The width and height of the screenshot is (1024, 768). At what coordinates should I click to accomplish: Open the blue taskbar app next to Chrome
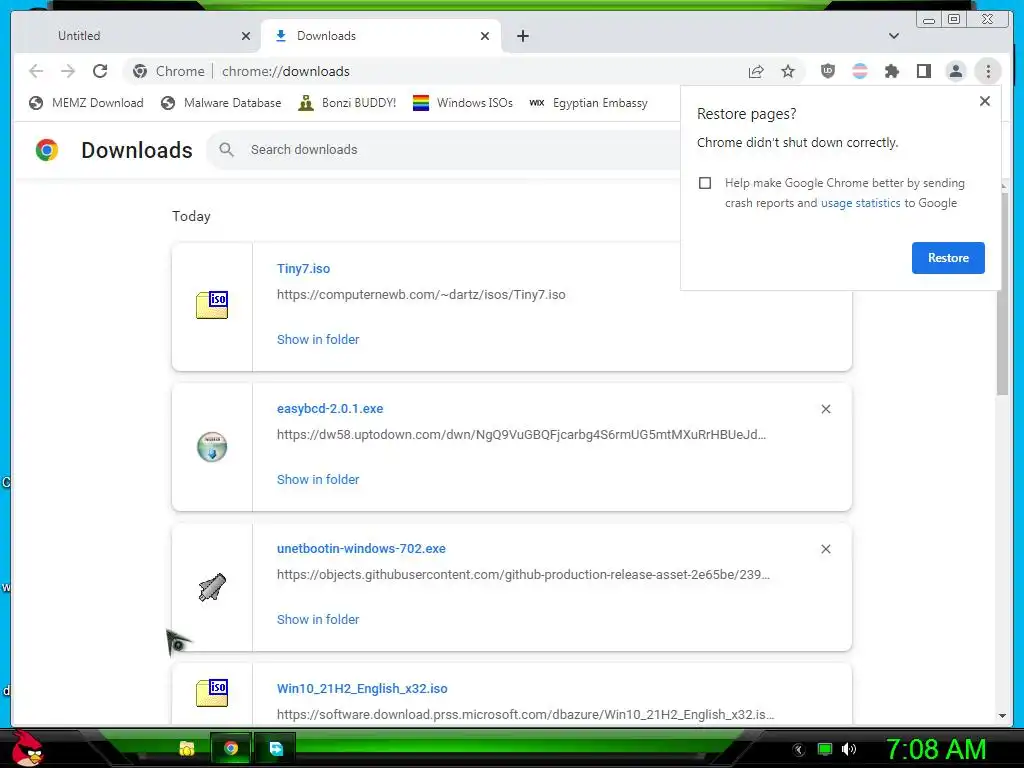(276, 748)
